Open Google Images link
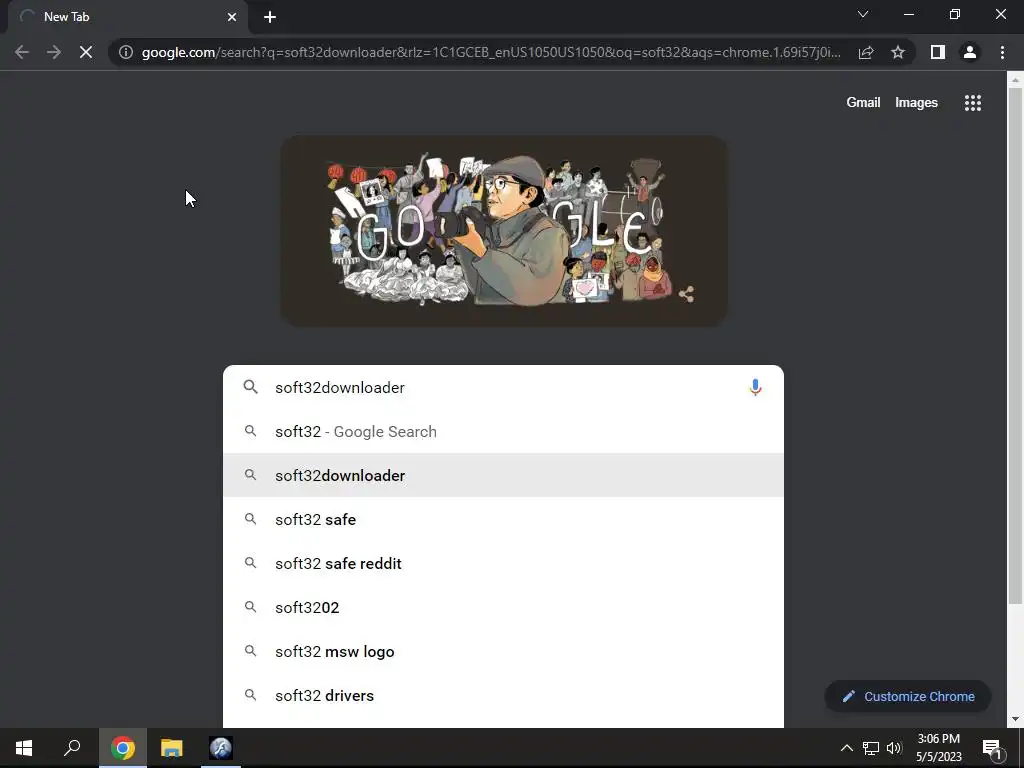The image size is (1024, 768). (x=916, y=103)
